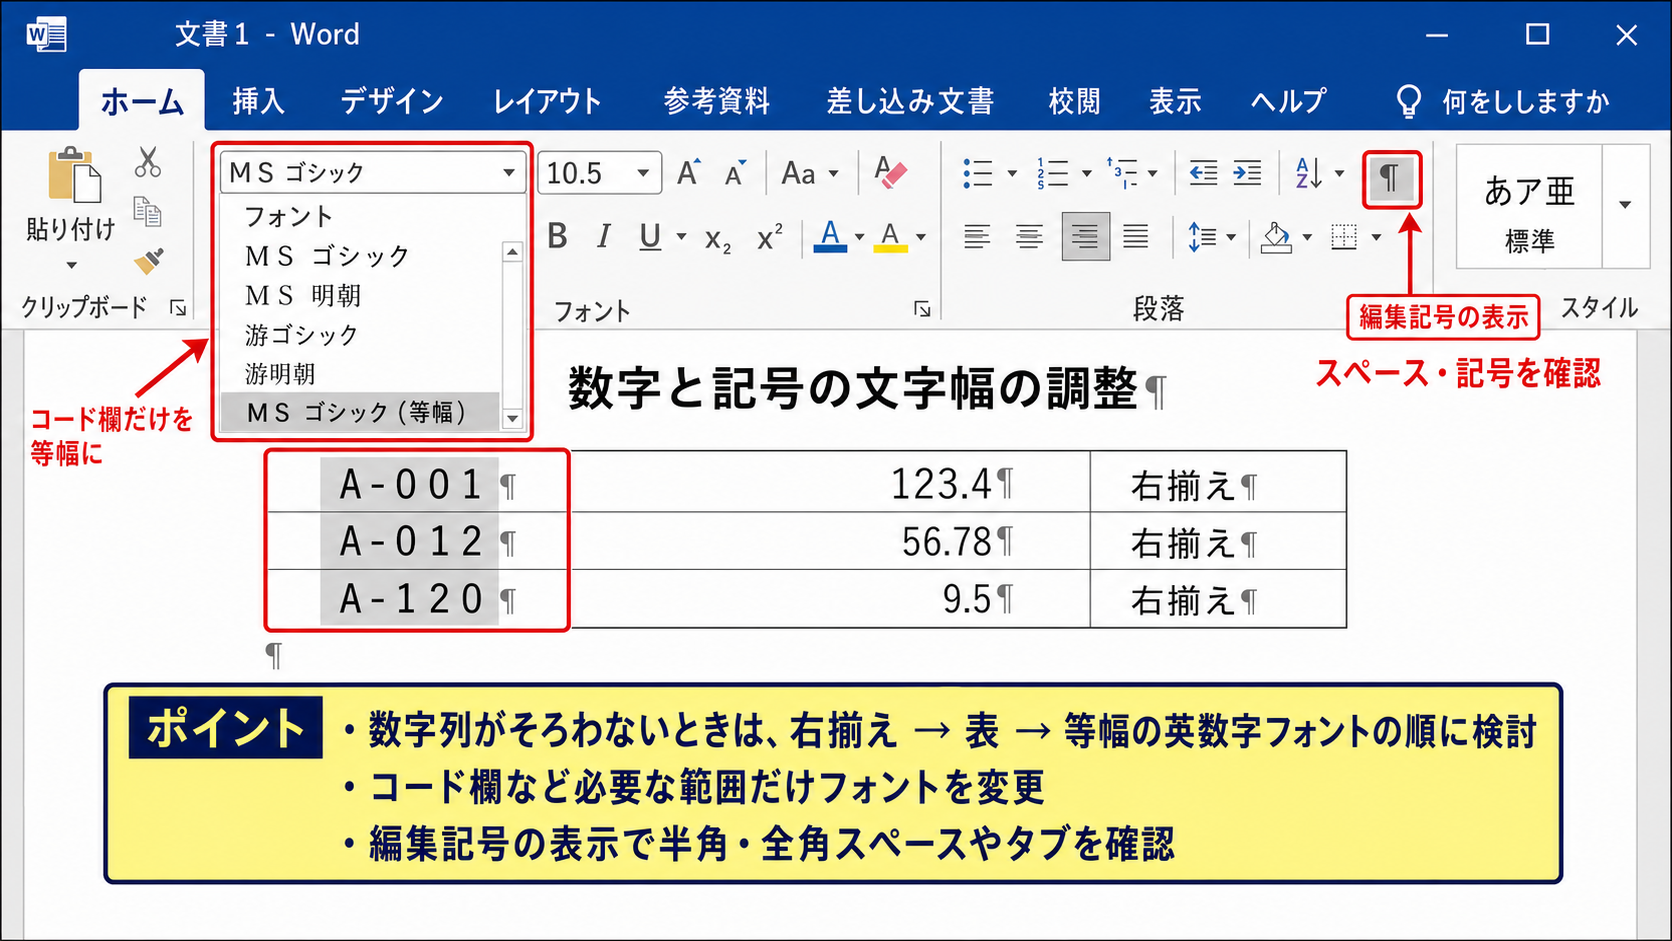Increase paragraph indent

click(x=1247, y=173)
